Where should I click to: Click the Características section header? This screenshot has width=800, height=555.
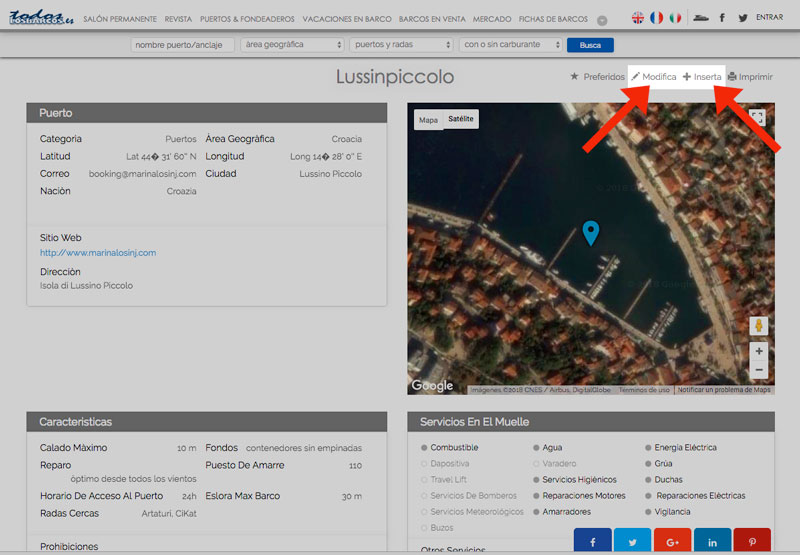click(x=207, y=422)
